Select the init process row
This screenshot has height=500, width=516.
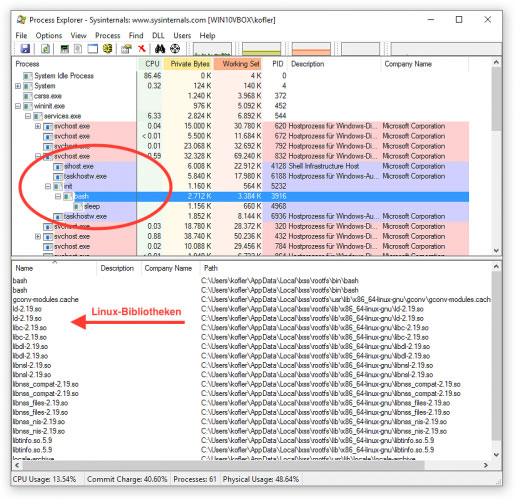pos(240,186)
